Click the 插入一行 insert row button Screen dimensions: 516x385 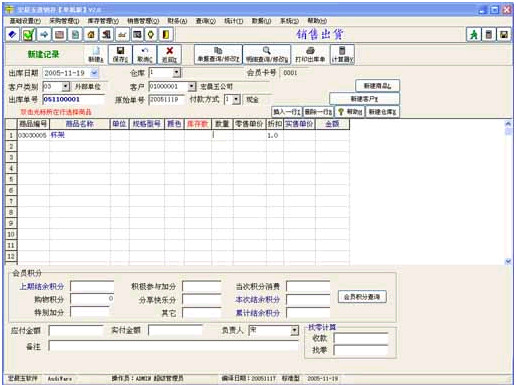(x=287, y=112)
